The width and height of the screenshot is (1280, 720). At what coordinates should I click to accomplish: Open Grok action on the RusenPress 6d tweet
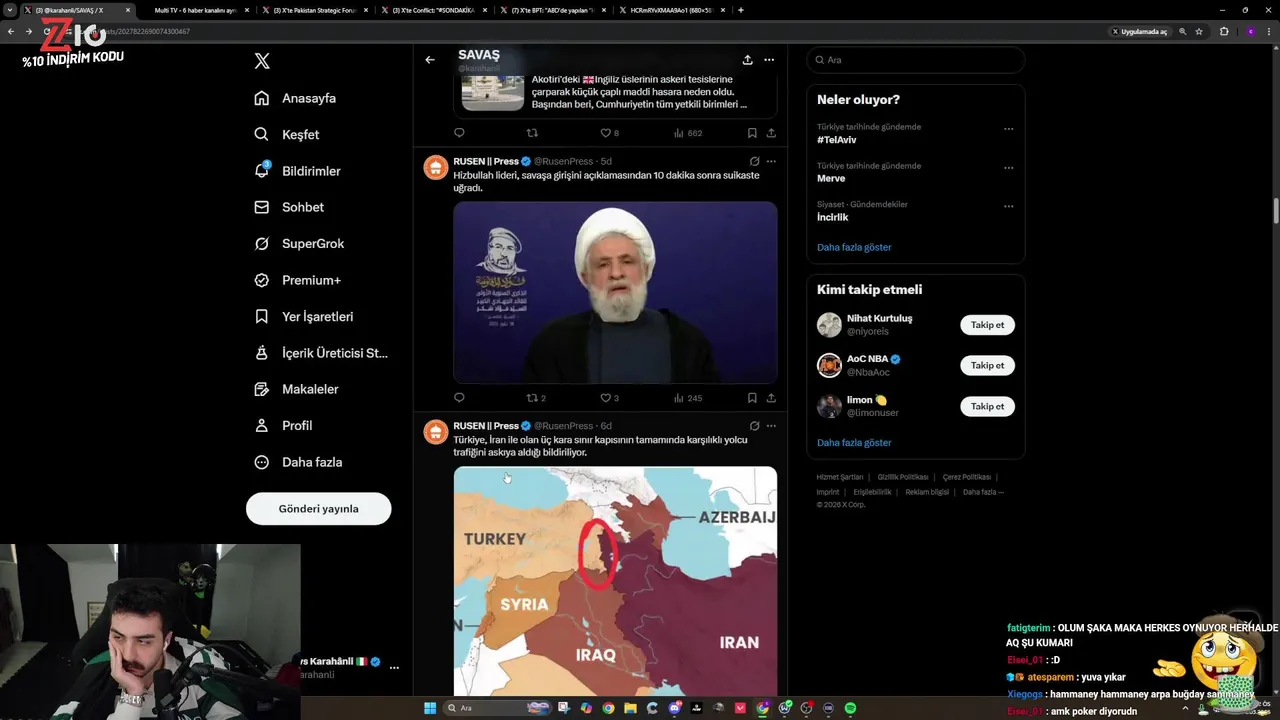click(754, 426)
